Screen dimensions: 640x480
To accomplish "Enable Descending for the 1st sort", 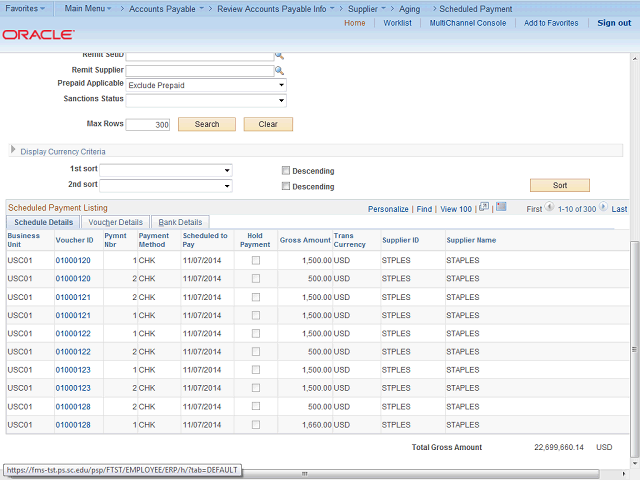I will tap(286, 170).
